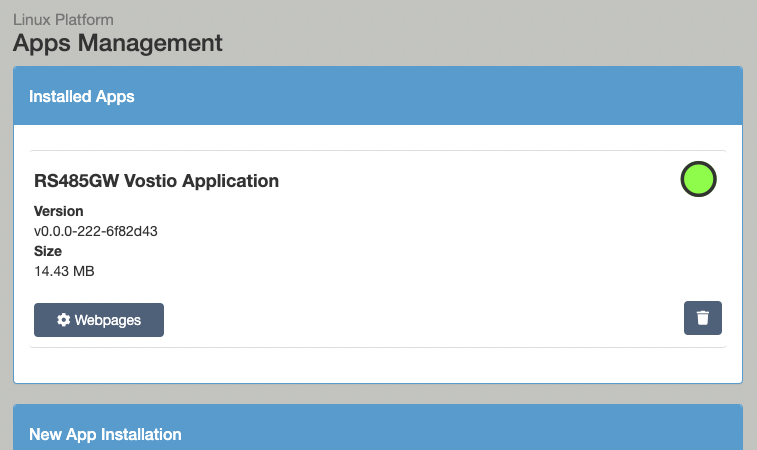Expand the New App Installation panel header

pyautogui.click(x=377, y=434)
